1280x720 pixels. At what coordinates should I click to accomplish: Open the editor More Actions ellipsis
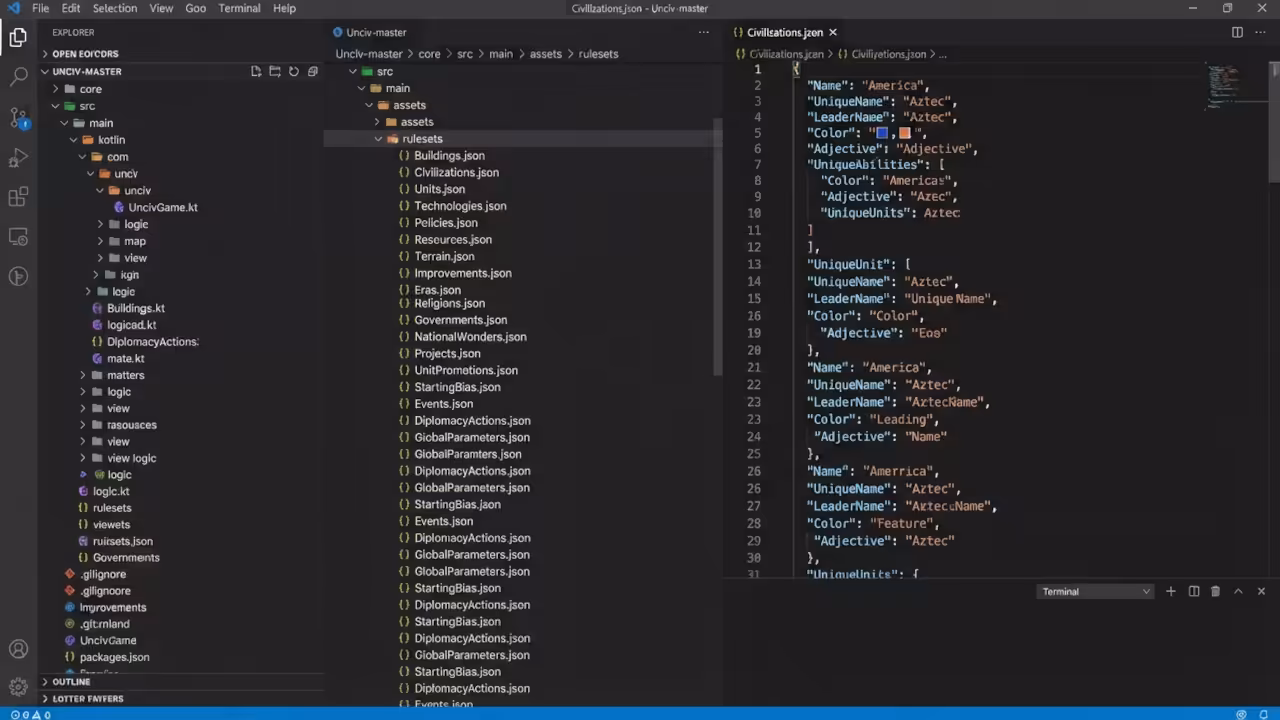1260,32
